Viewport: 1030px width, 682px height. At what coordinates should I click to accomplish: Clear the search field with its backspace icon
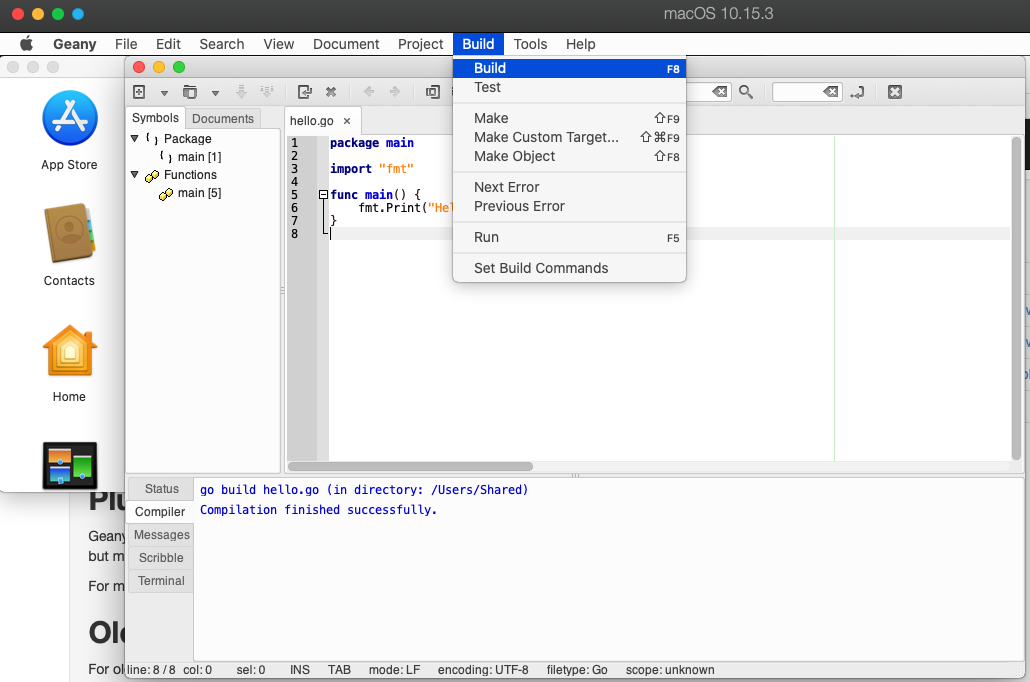[720, 92]
